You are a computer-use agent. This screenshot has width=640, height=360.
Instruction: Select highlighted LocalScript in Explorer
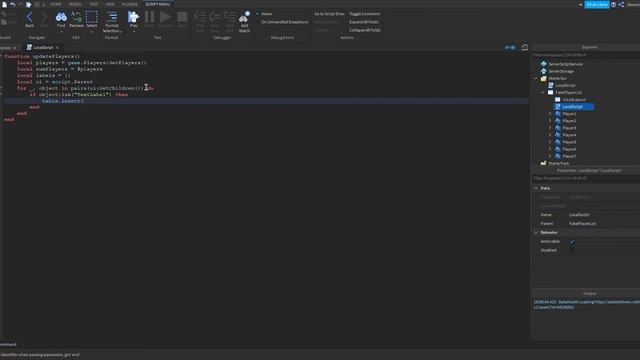coord(573,107)
